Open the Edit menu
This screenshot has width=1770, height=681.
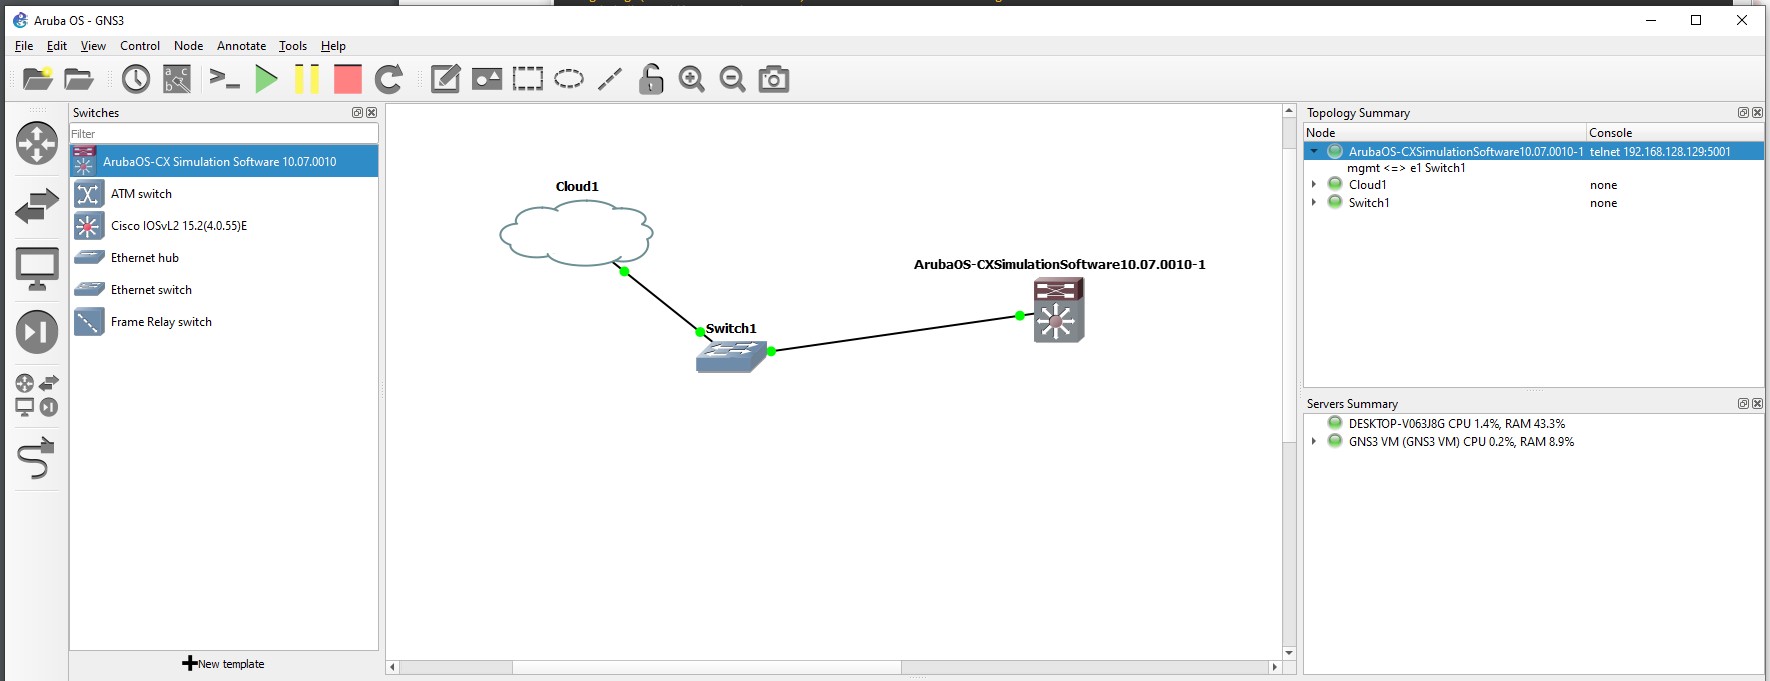tap(57, 46)
